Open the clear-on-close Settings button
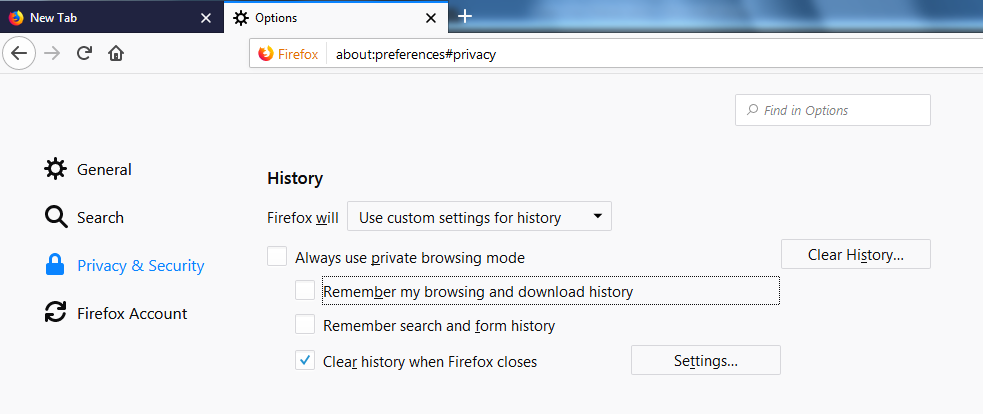This screenshot has width=983, height=414. 706,360
